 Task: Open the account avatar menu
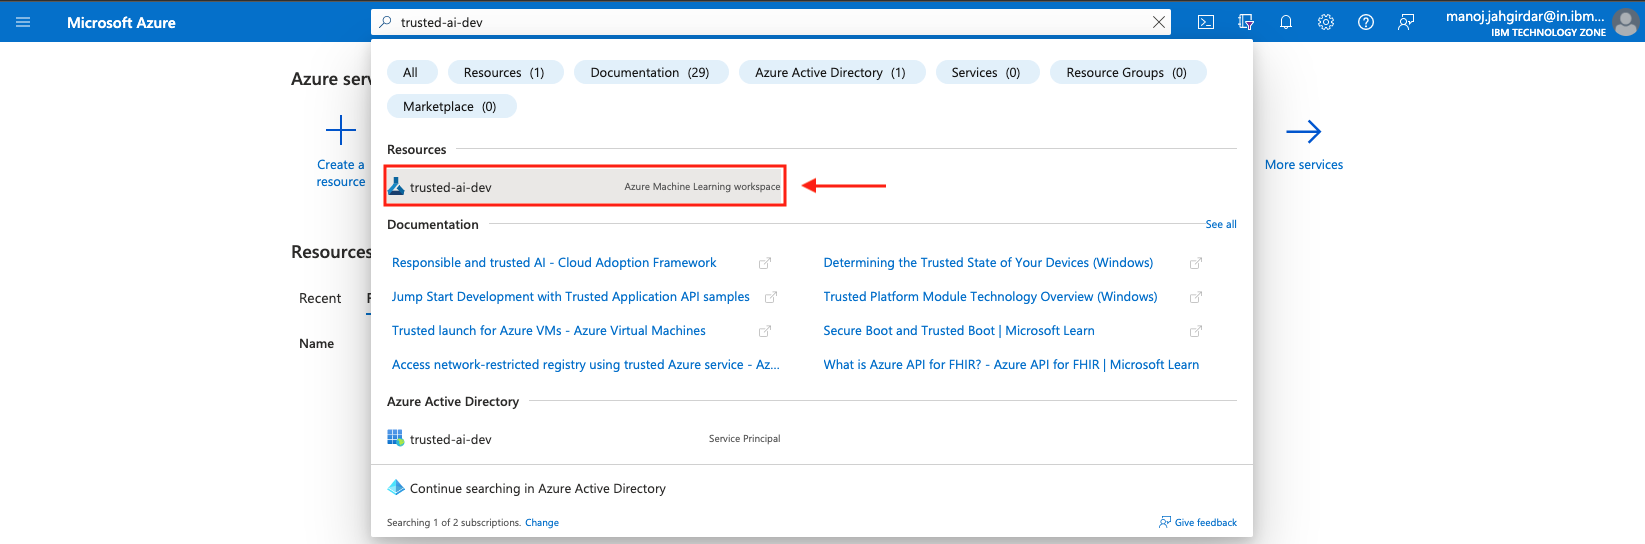tap(1626, 22)
